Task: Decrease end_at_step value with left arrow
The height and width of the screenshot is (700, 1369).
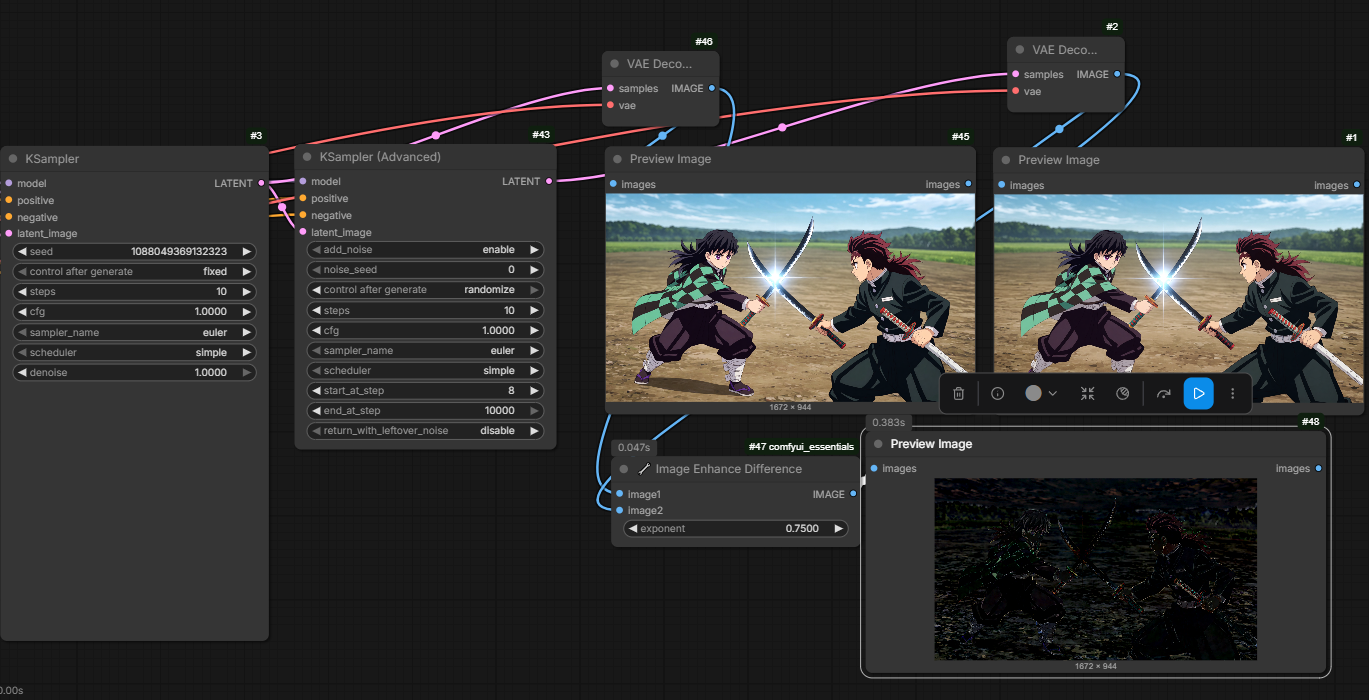Action: (x=317, y=411)
